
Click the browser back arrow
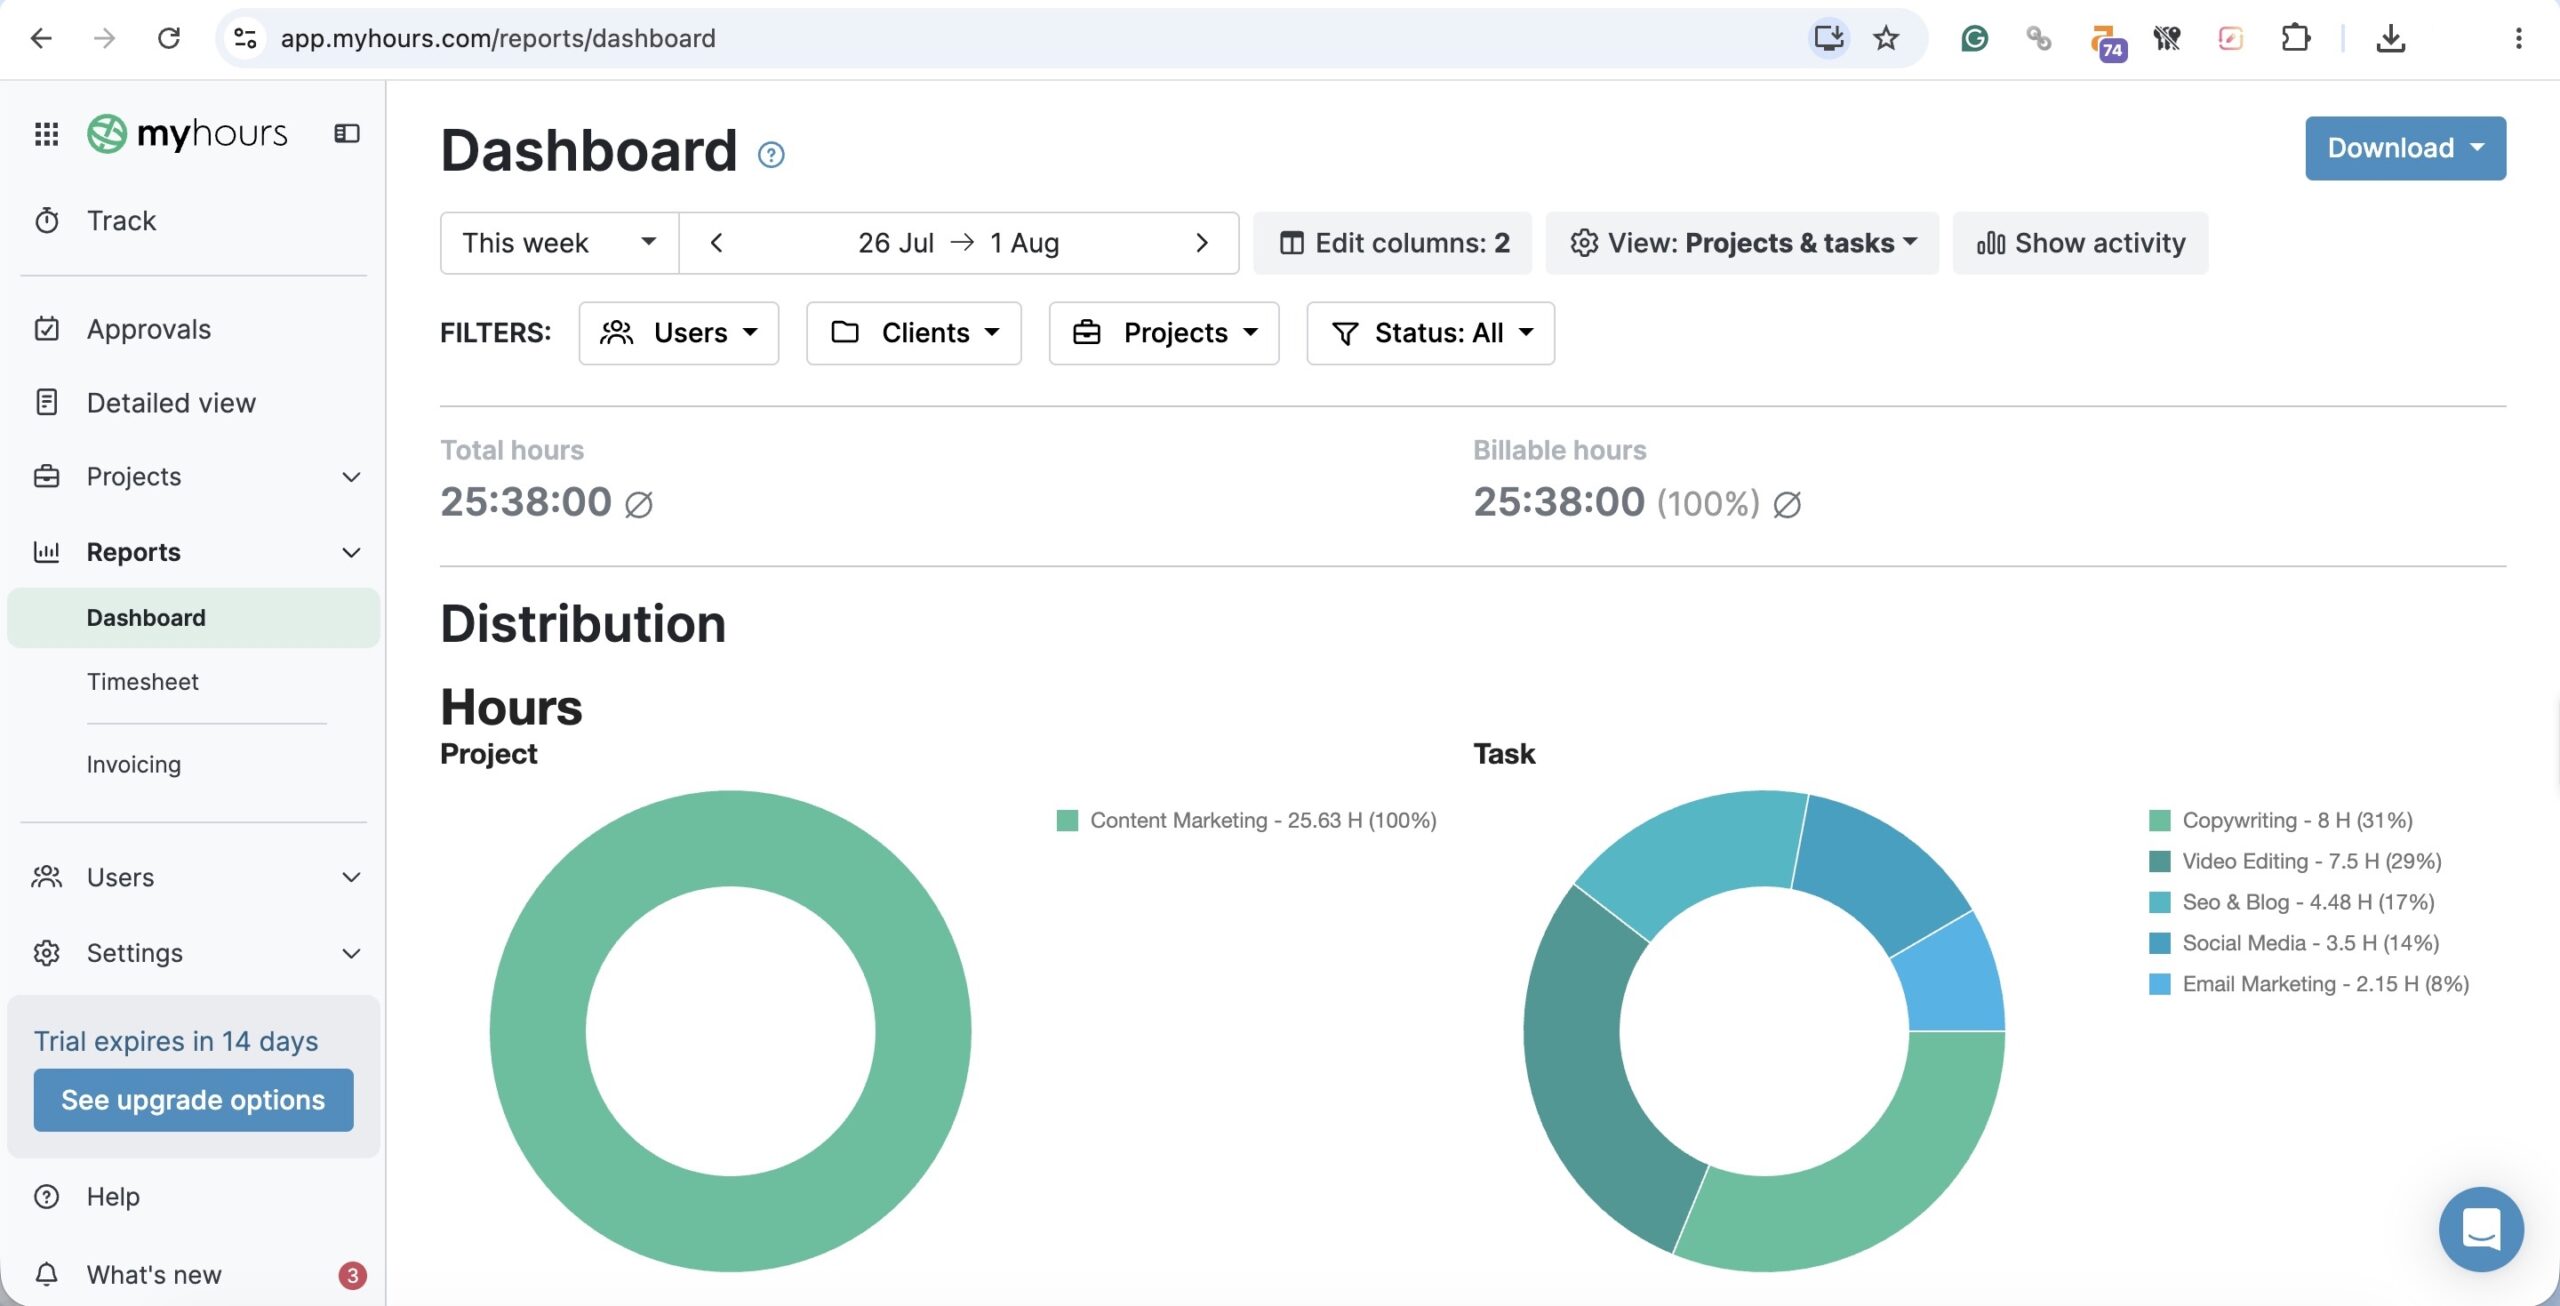41,38
